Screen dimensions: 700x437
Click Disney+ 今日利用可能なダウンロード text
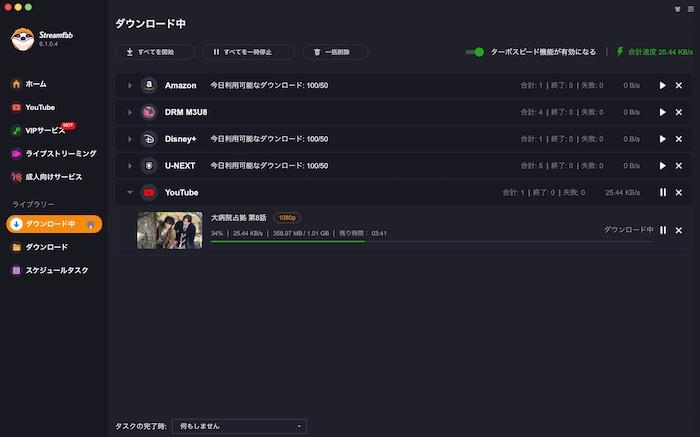point(269,139)
